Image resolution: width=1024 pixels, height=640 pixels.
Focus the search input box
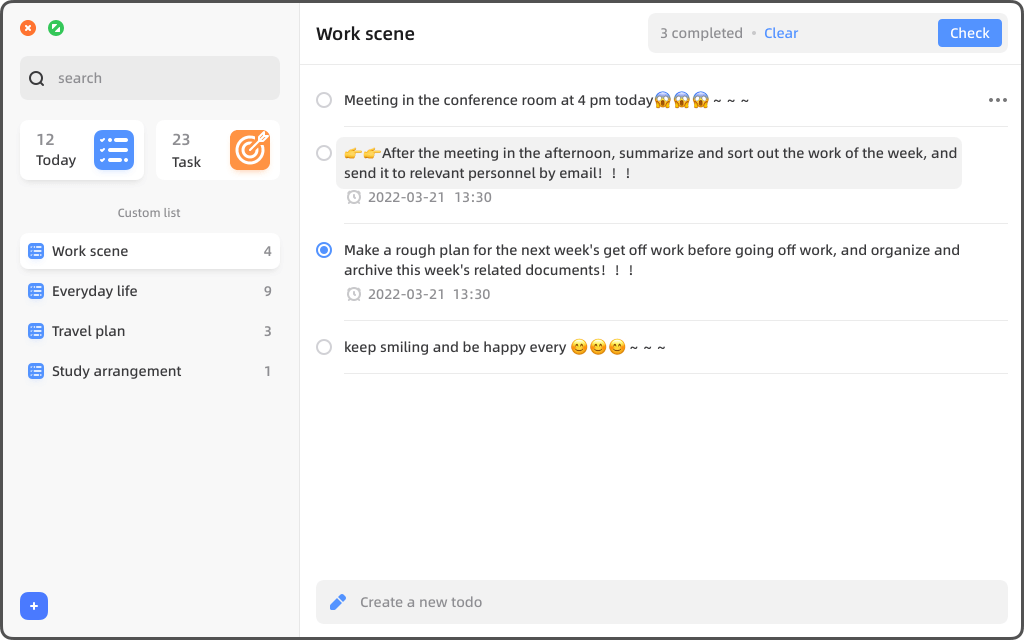tap(160, 78)
